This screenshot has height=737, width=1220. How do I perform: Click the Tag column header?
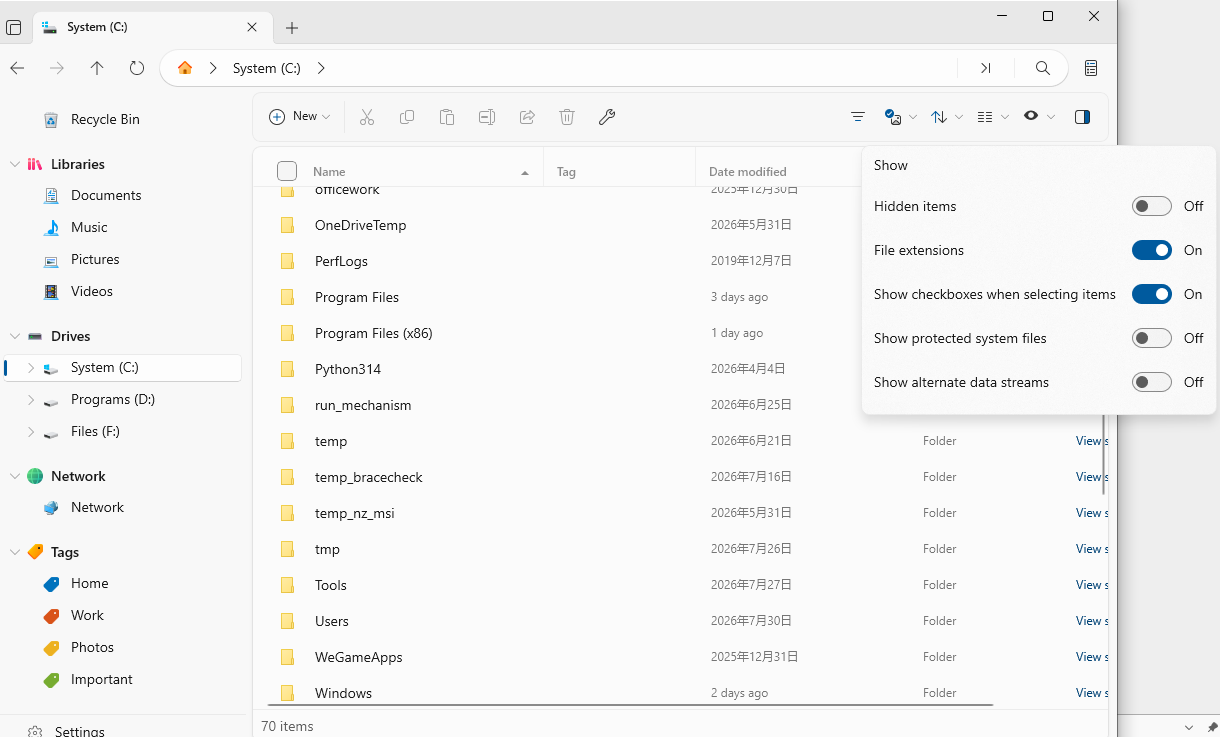click(x=620, y=171)
